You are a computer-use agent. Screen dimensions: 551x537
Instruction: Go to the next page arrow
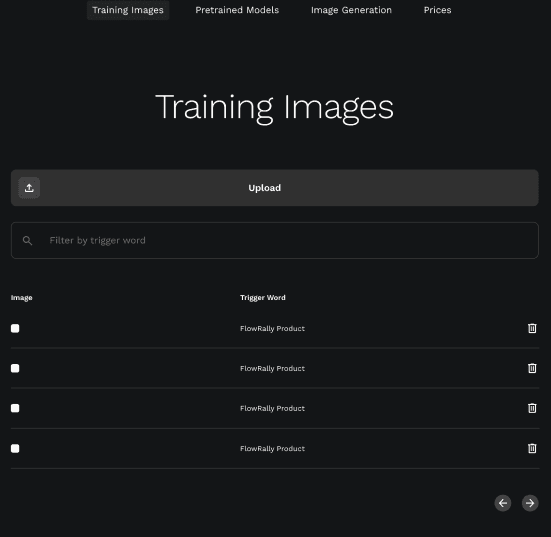tap(530, 503)
